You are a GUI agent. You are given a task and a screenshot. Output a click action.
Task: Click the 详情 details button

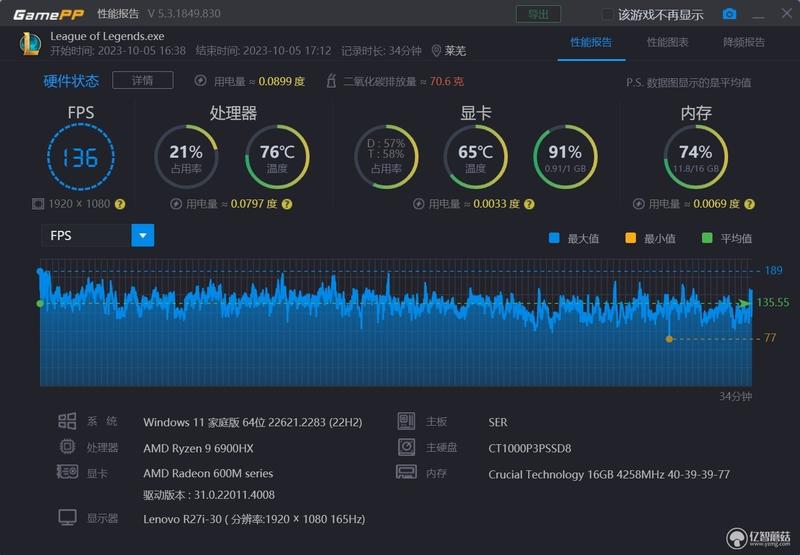pos(142,80)
